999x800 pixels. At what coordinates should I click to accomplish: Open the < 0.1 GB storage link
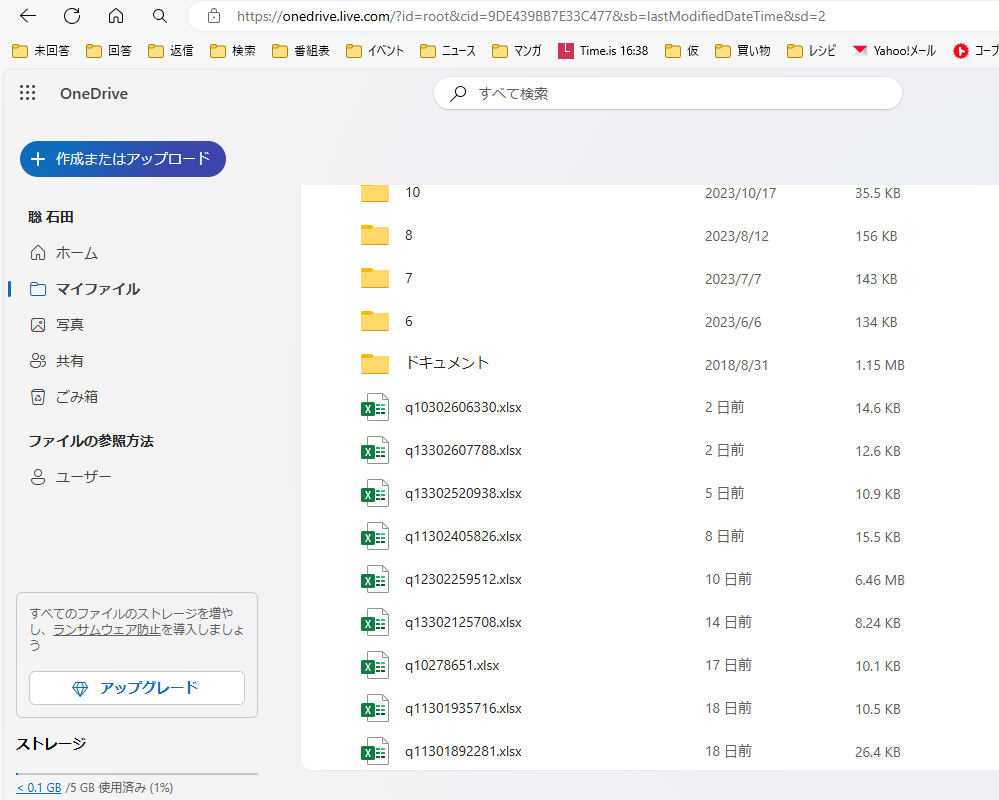(x=39, y=788)
